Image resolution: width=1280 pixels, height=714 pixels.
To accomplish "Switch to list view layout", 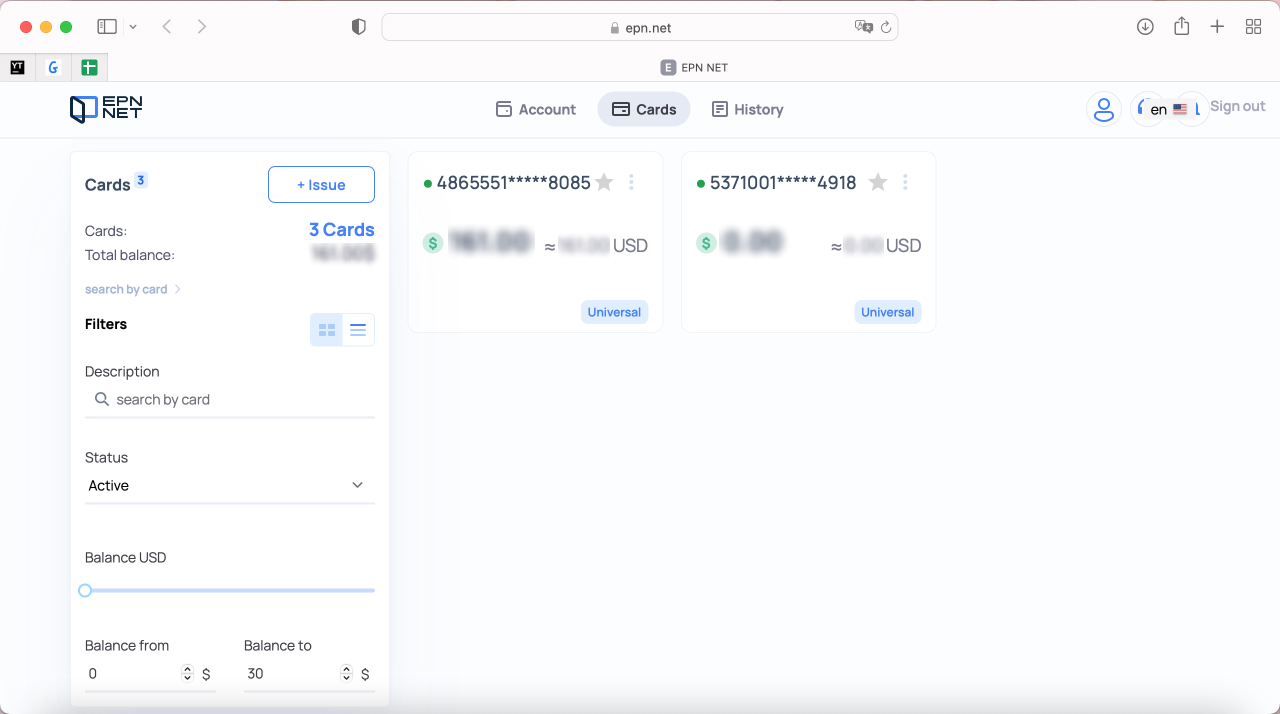I will tap(358, 330).
